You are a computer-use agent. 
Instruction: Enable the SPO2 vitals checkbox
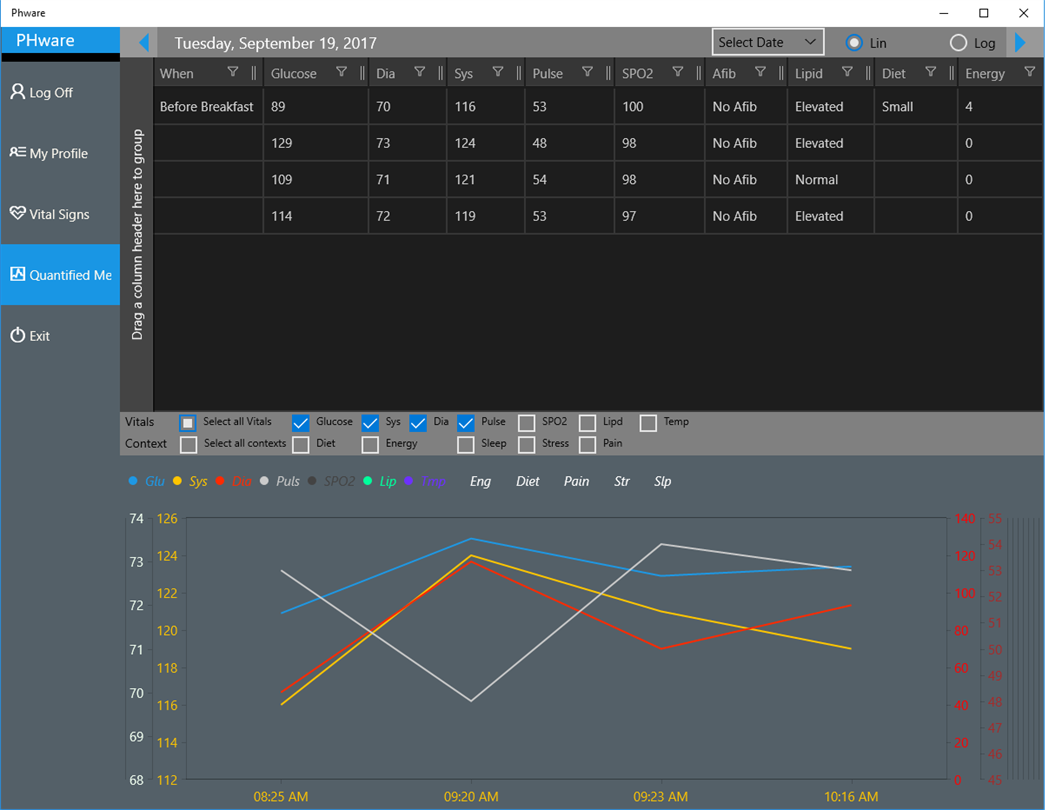tap(526, 423)
